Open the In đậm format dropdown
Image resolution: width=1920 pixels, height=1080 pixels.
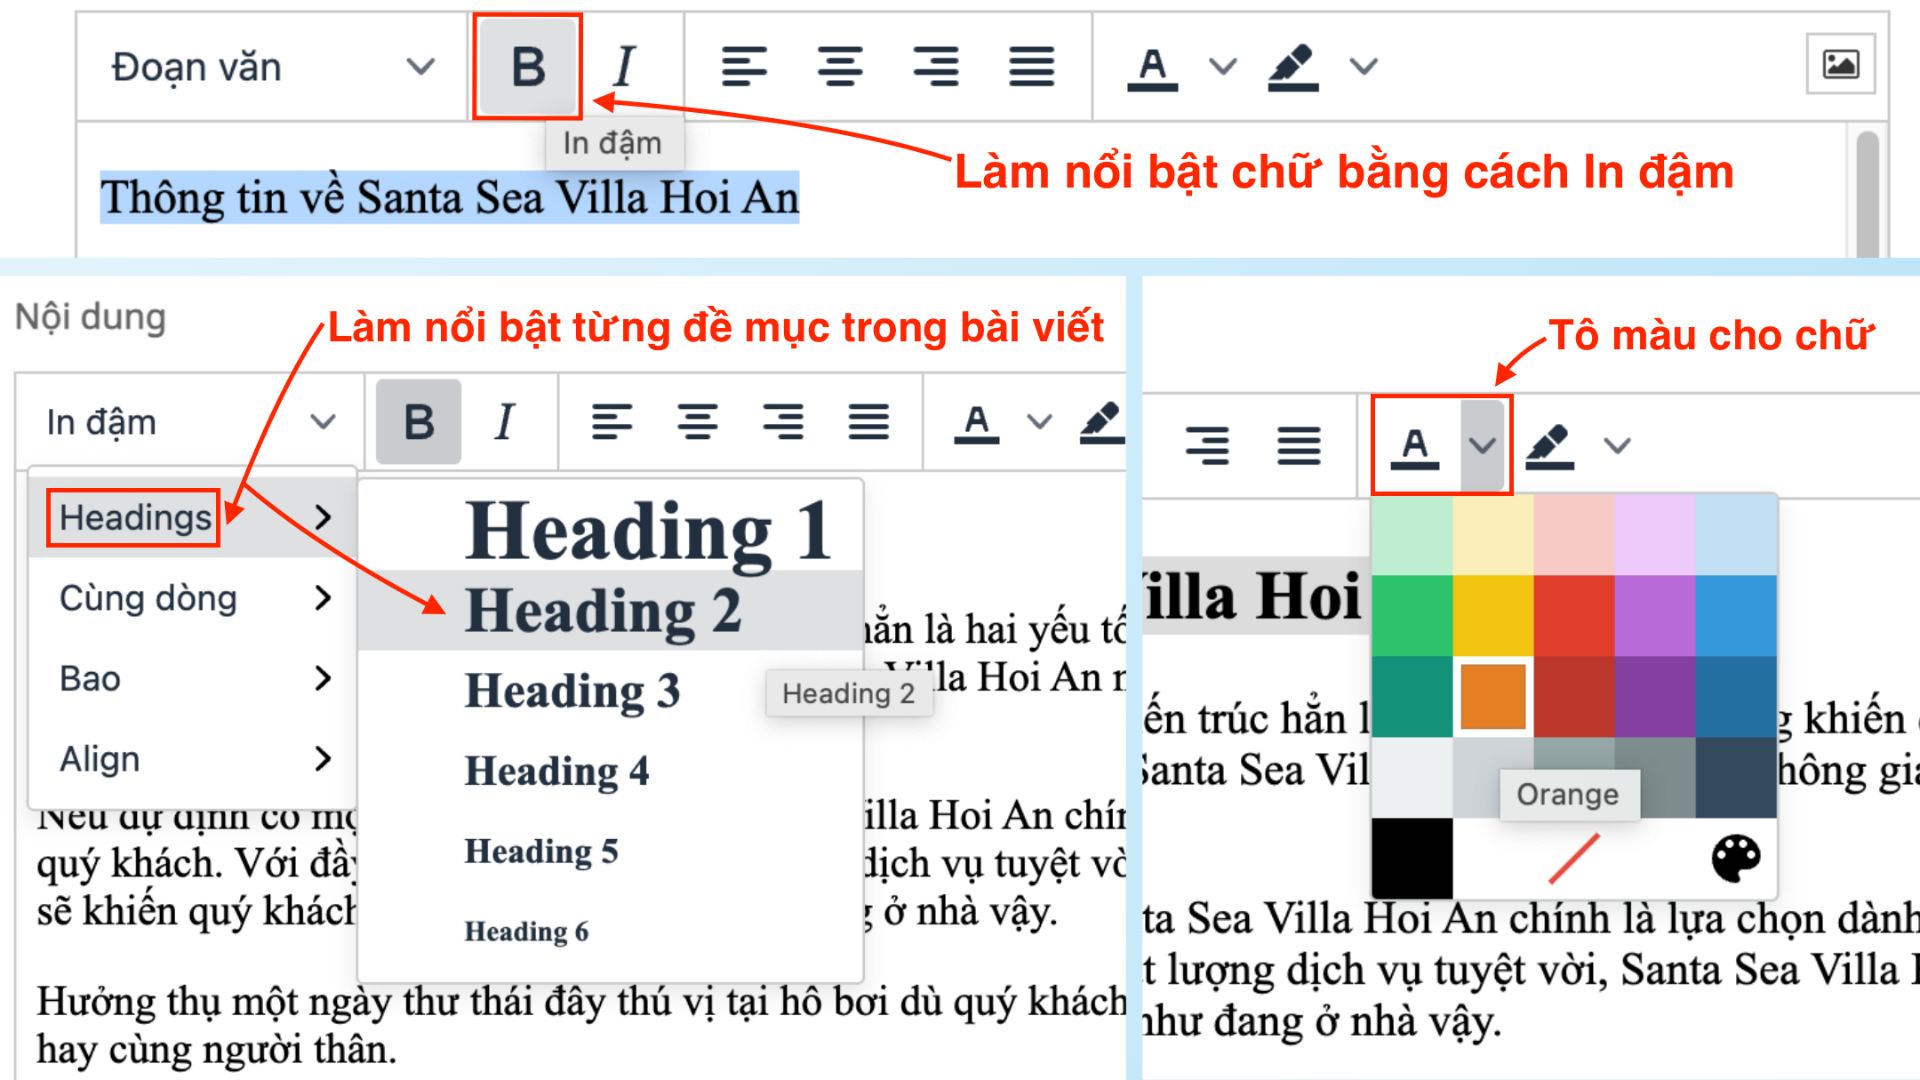[x=190, y=422]
